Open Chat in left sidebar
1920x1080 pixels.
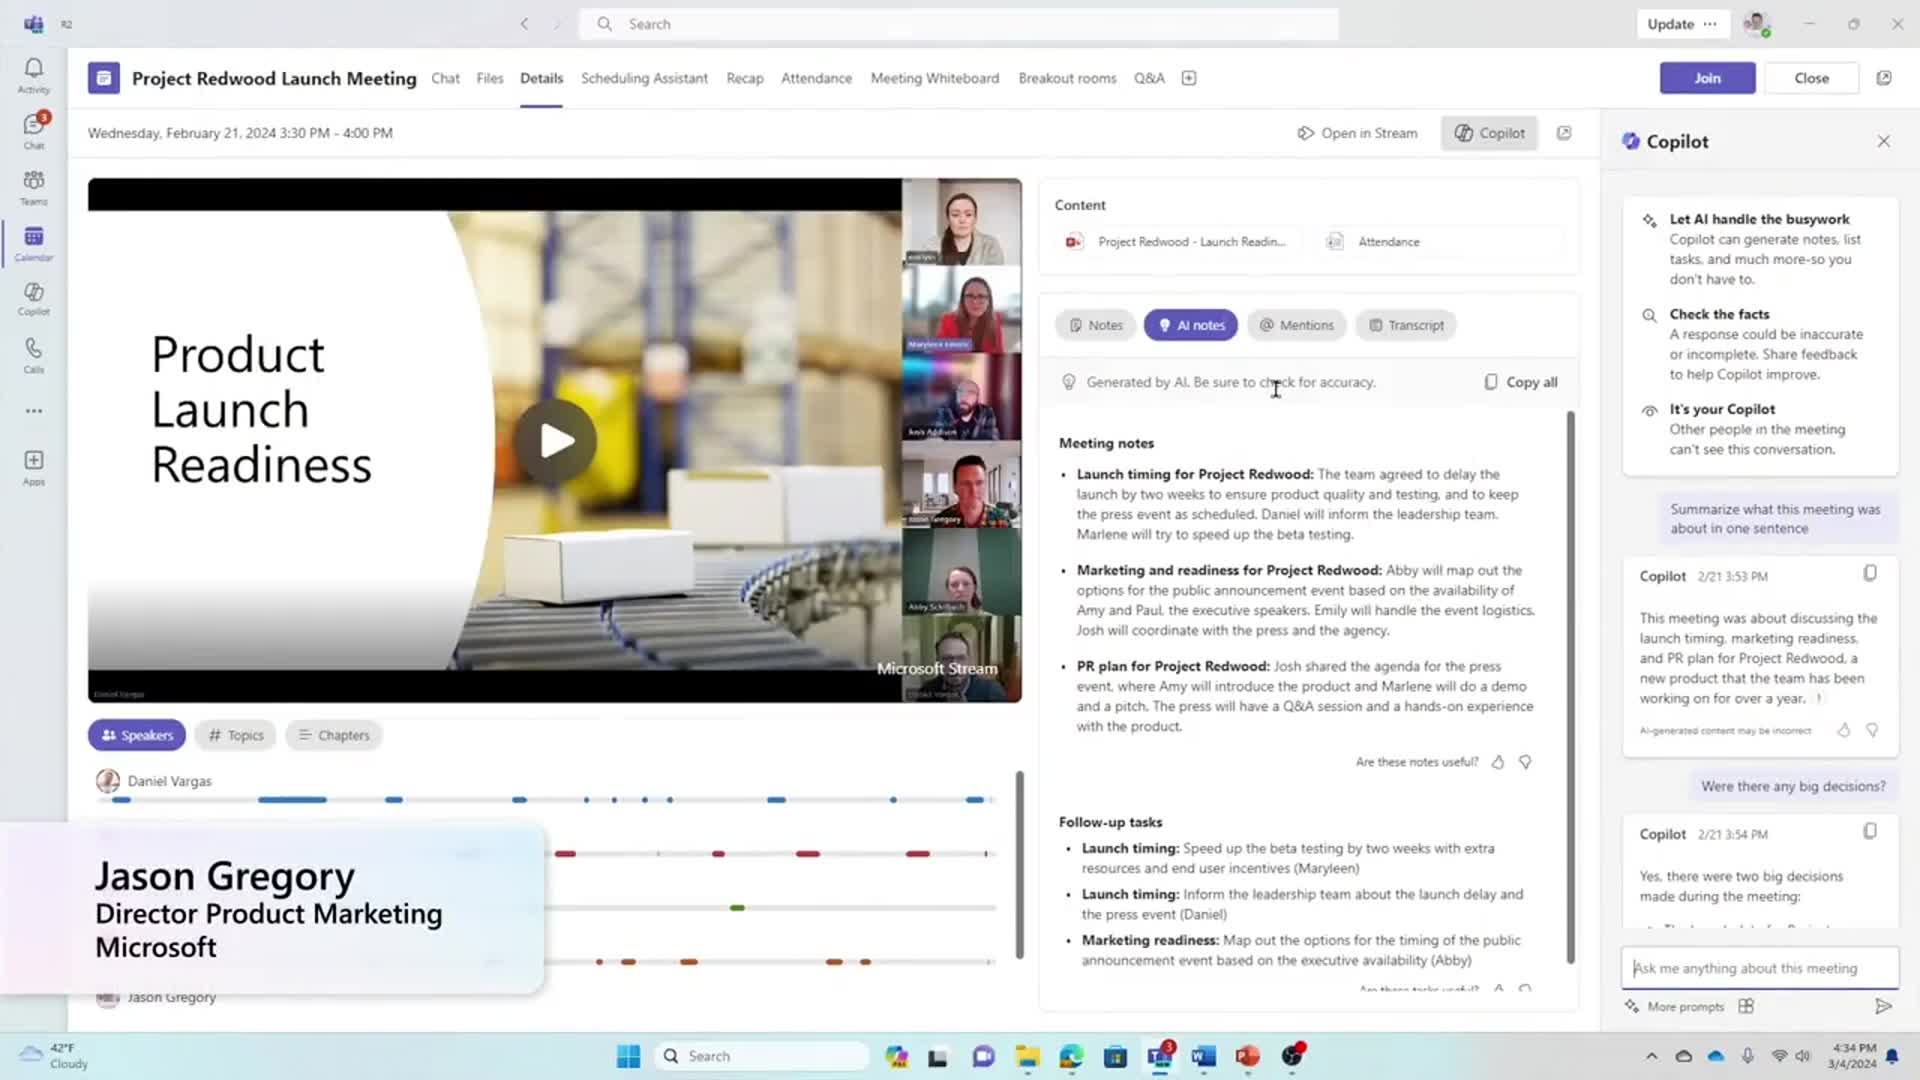point(34,131)
